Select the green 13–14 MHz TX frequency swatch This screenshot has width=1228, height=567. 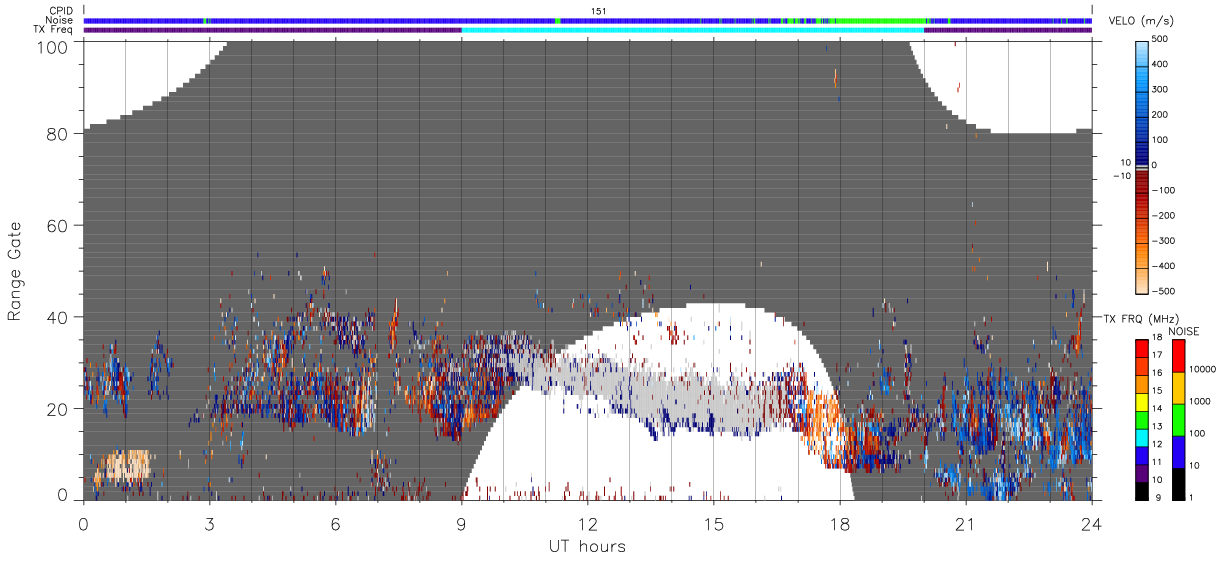[1141, 420]
